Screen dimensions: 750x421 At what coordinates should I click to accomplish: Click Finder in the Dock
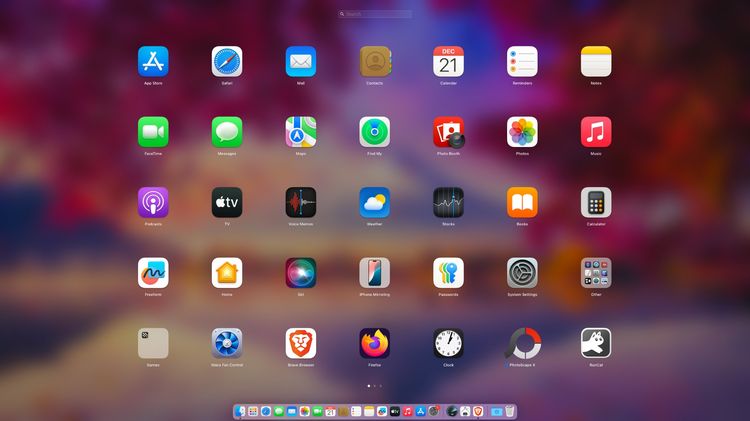(241, 411)
